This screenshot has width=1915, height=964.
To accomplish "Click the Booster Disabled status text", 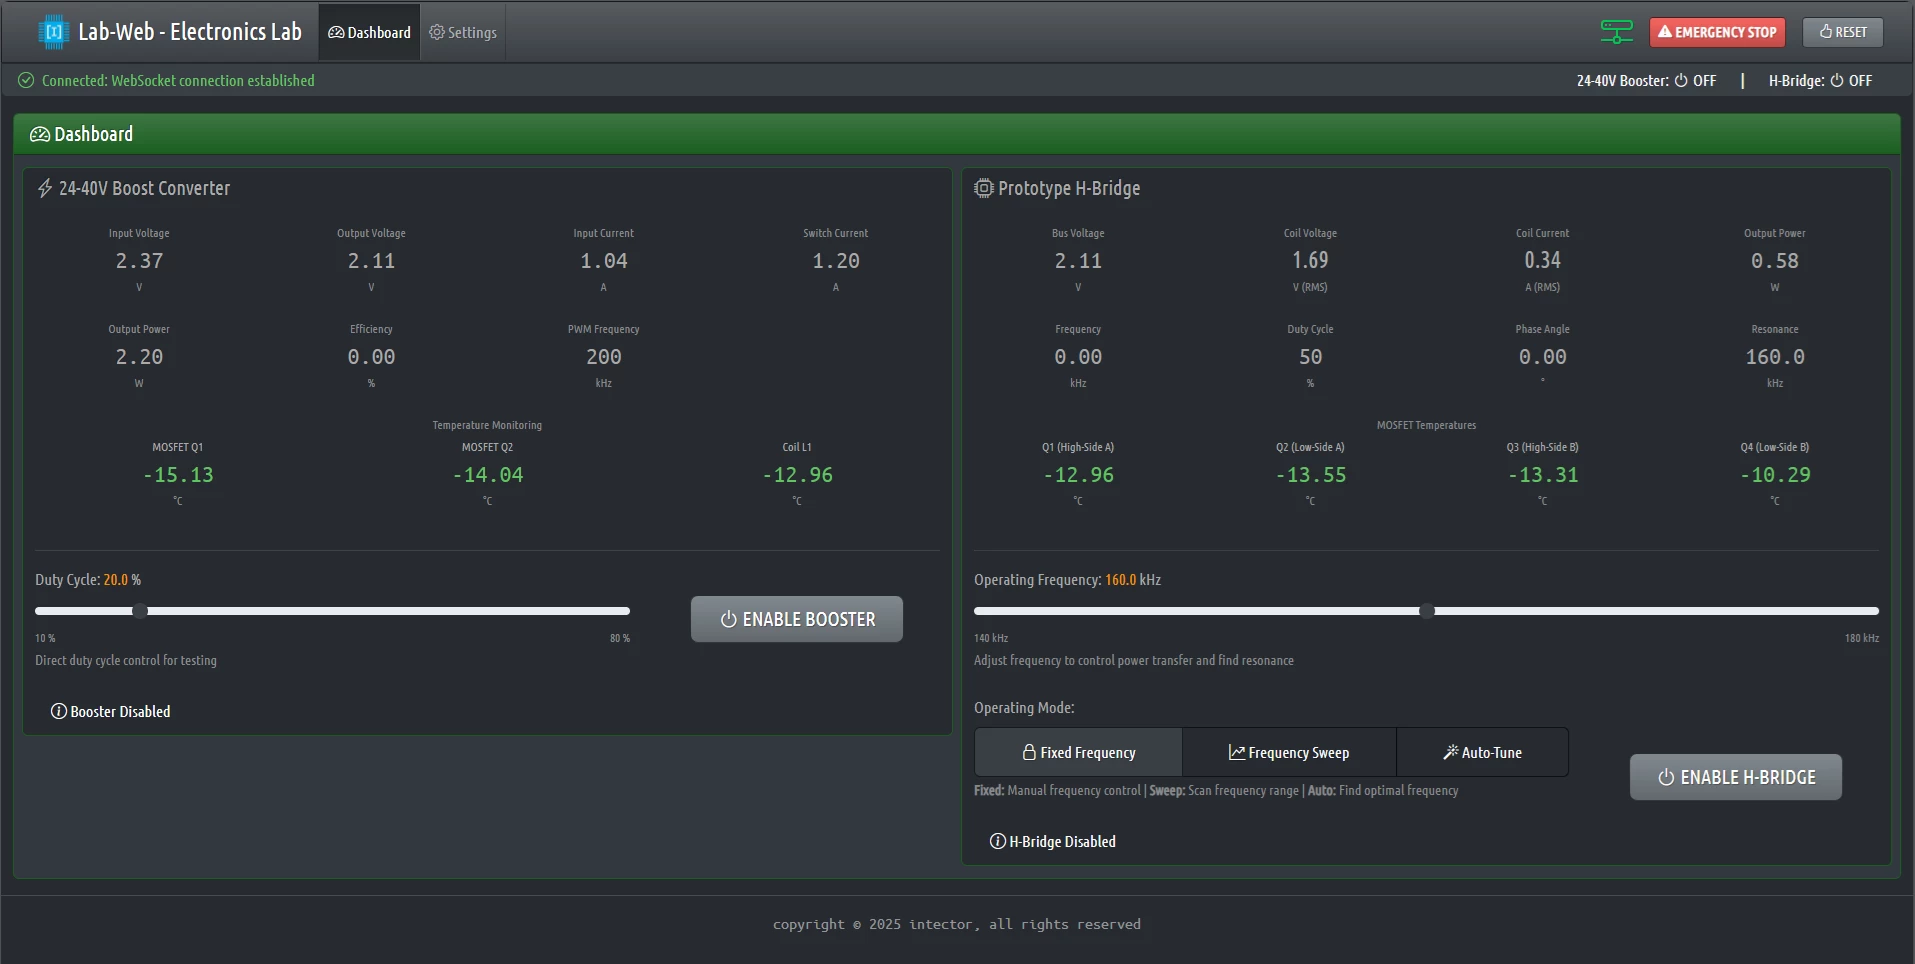I will [x=120, y=711].
